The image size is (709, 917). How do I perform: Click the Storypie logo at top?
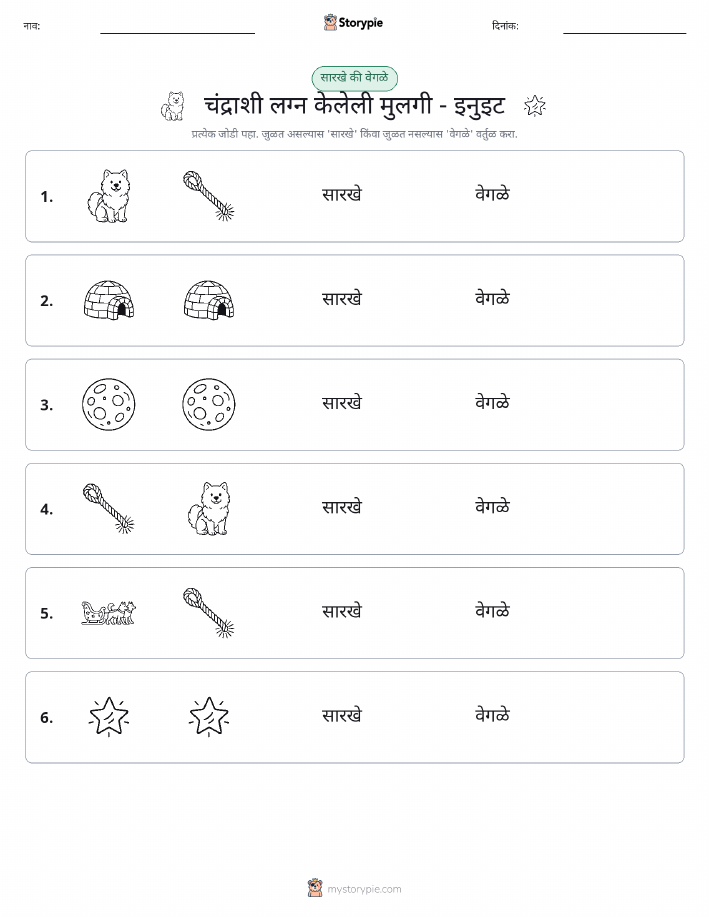pos(353,23)
